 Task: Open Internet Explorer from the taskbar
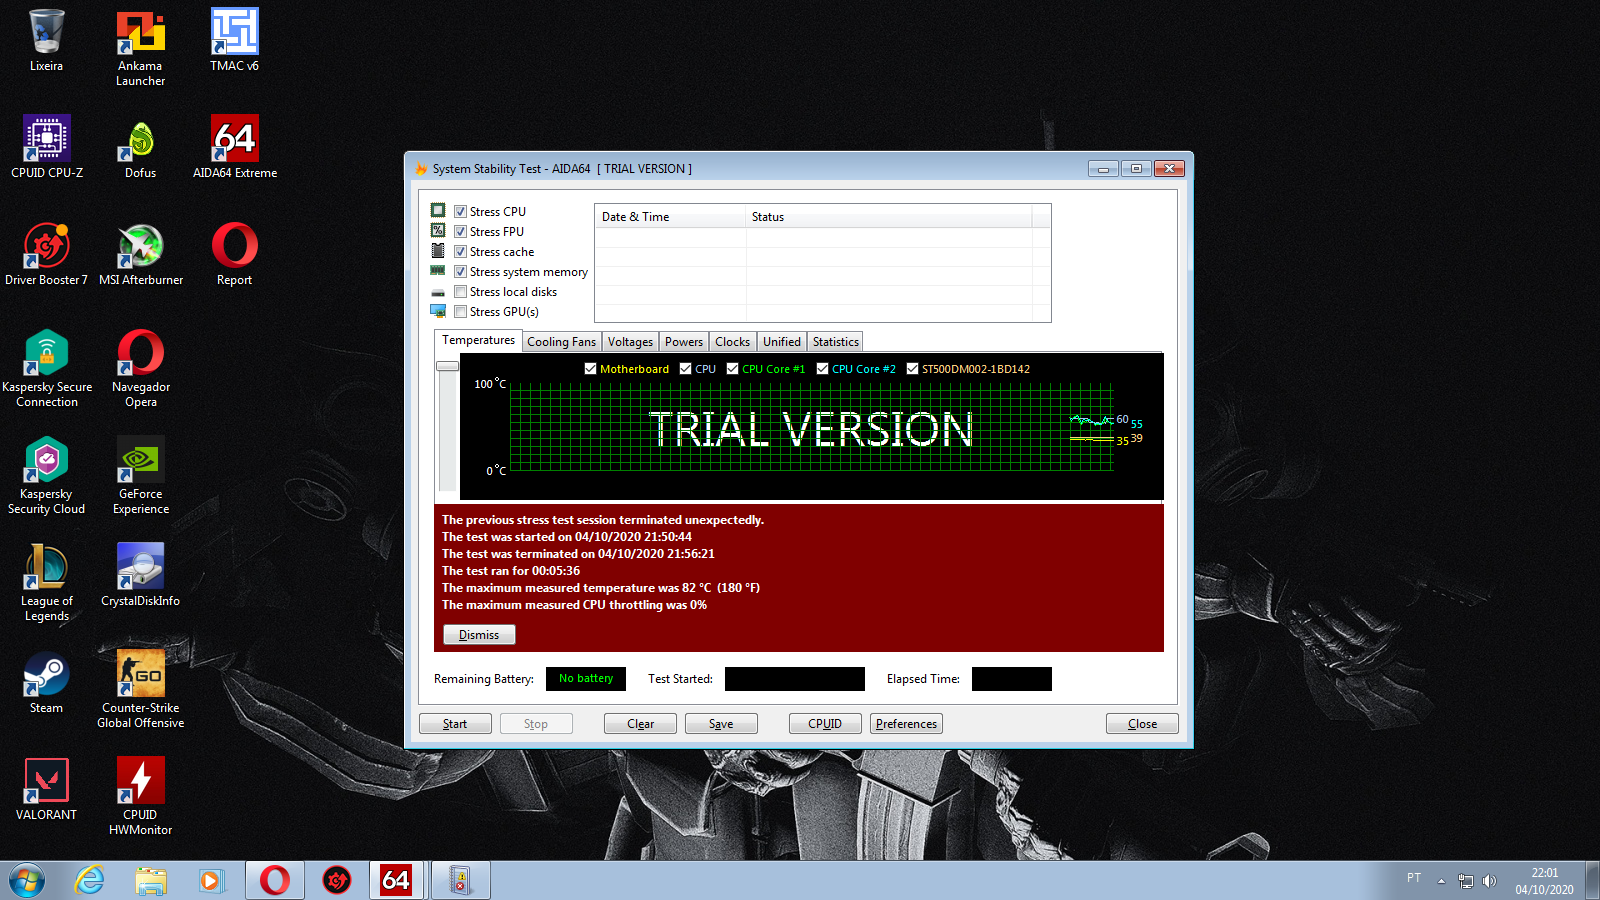point(90,881)
